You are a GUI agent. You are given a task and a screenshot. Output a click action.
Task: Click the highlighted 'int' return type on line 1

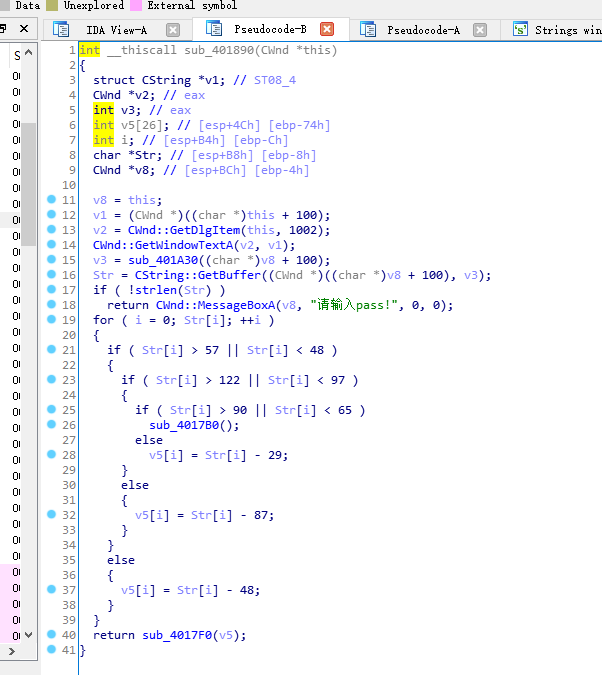(90, 50)
